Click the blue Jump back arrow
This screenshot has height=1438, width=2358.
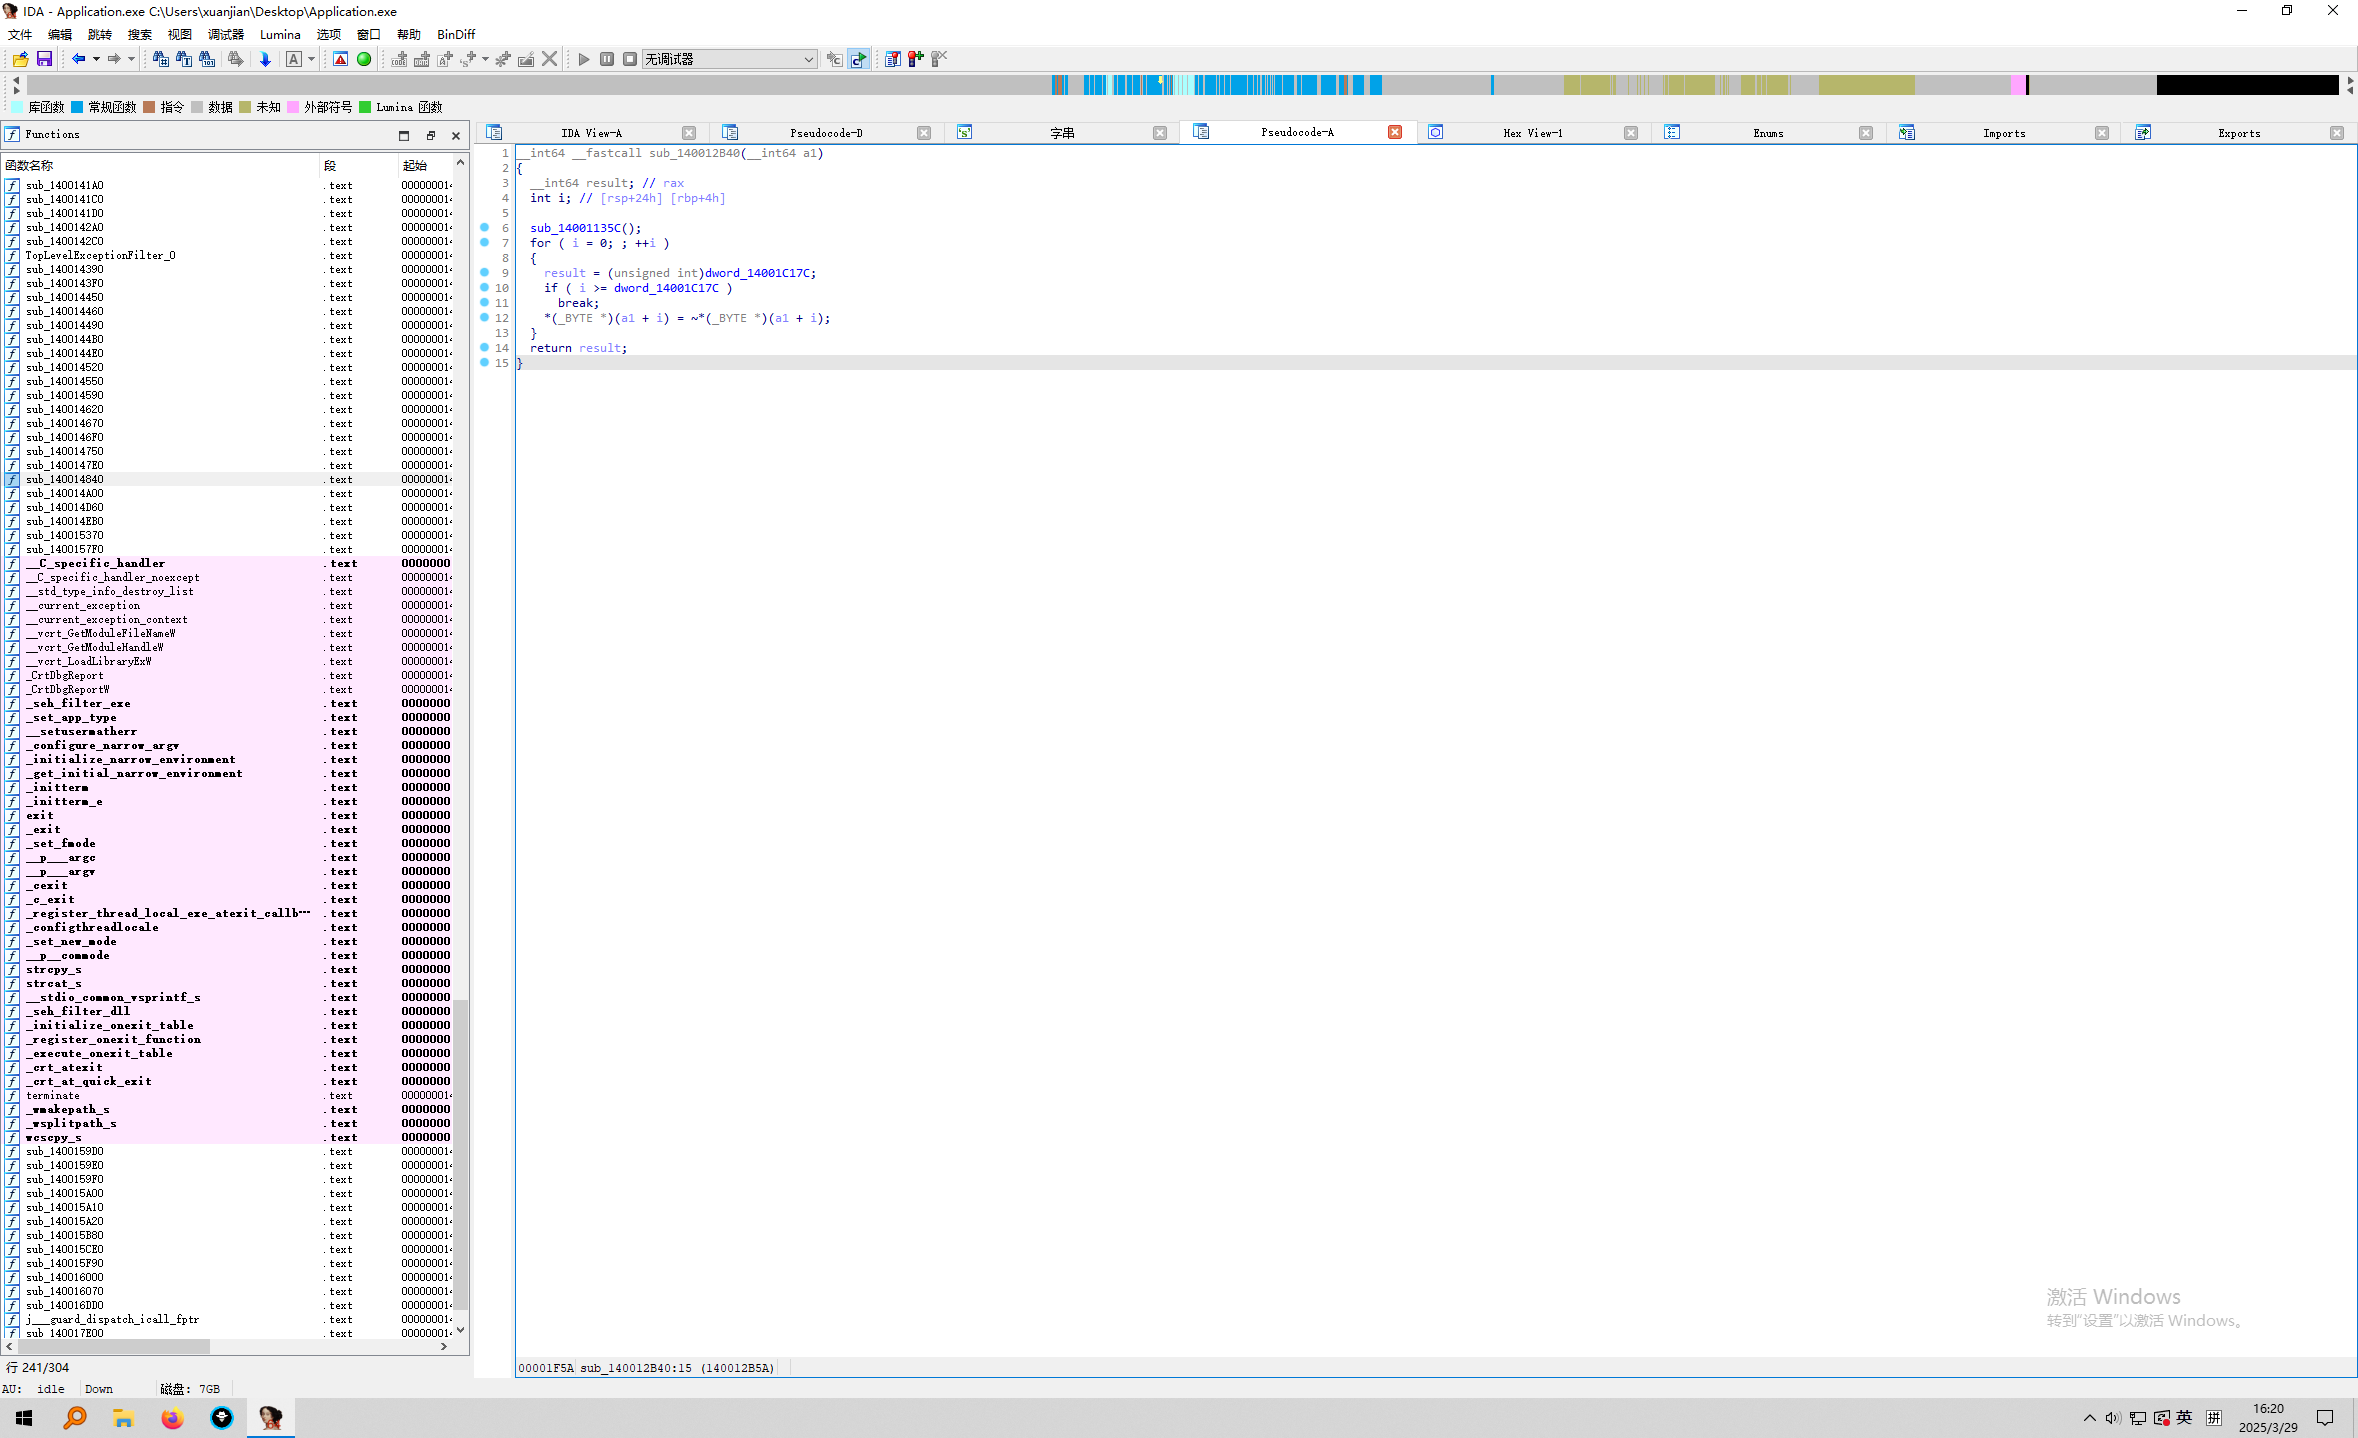(78, 60)
